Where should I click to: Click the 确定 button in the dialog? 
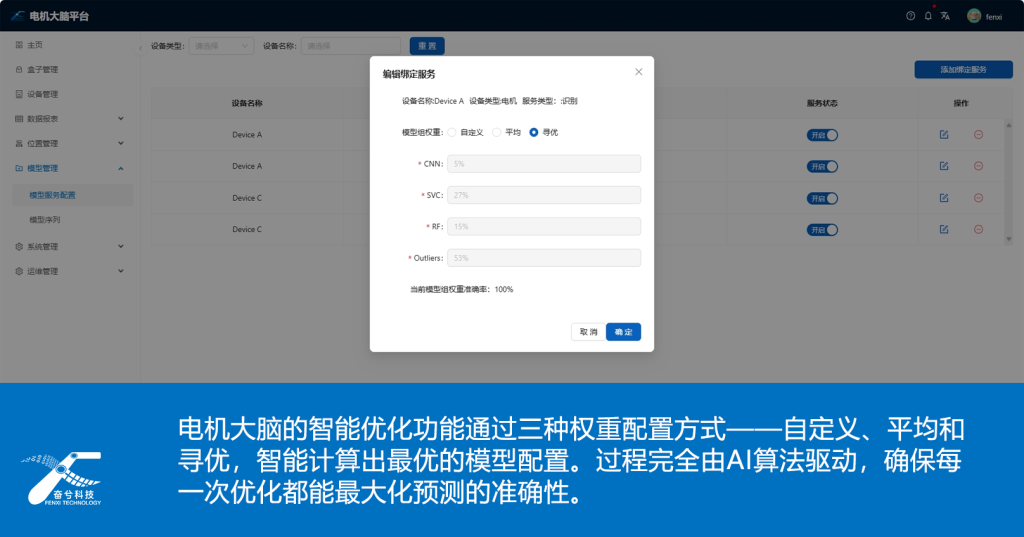623,332
